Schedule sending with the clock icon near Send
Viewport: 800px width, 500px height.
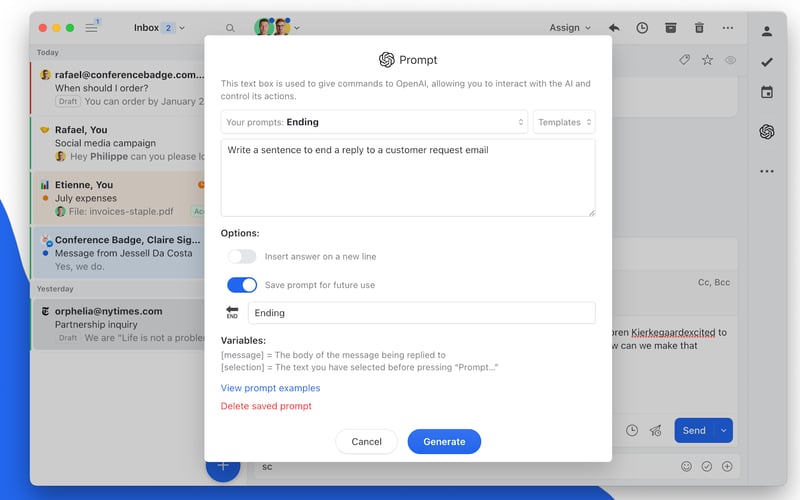click(x=632, y=431)
